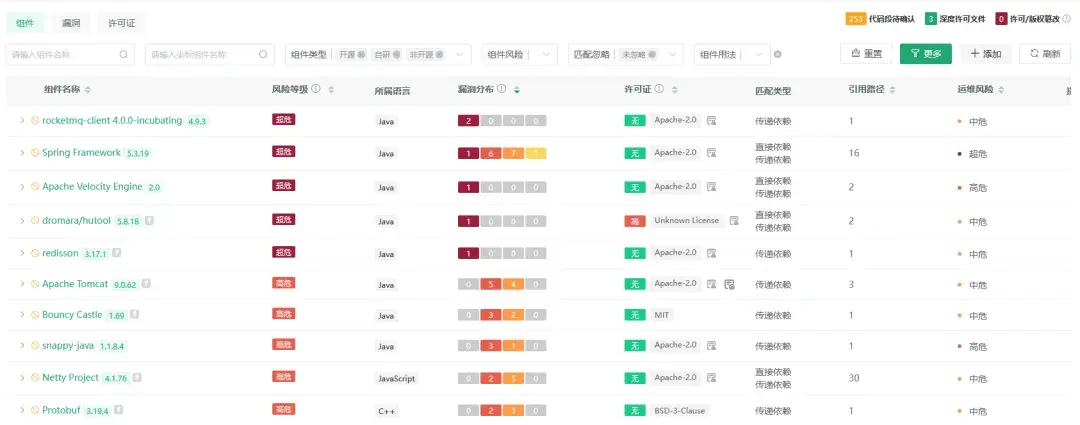Click the clear icon next to 组件用法

tap(778, 54)
